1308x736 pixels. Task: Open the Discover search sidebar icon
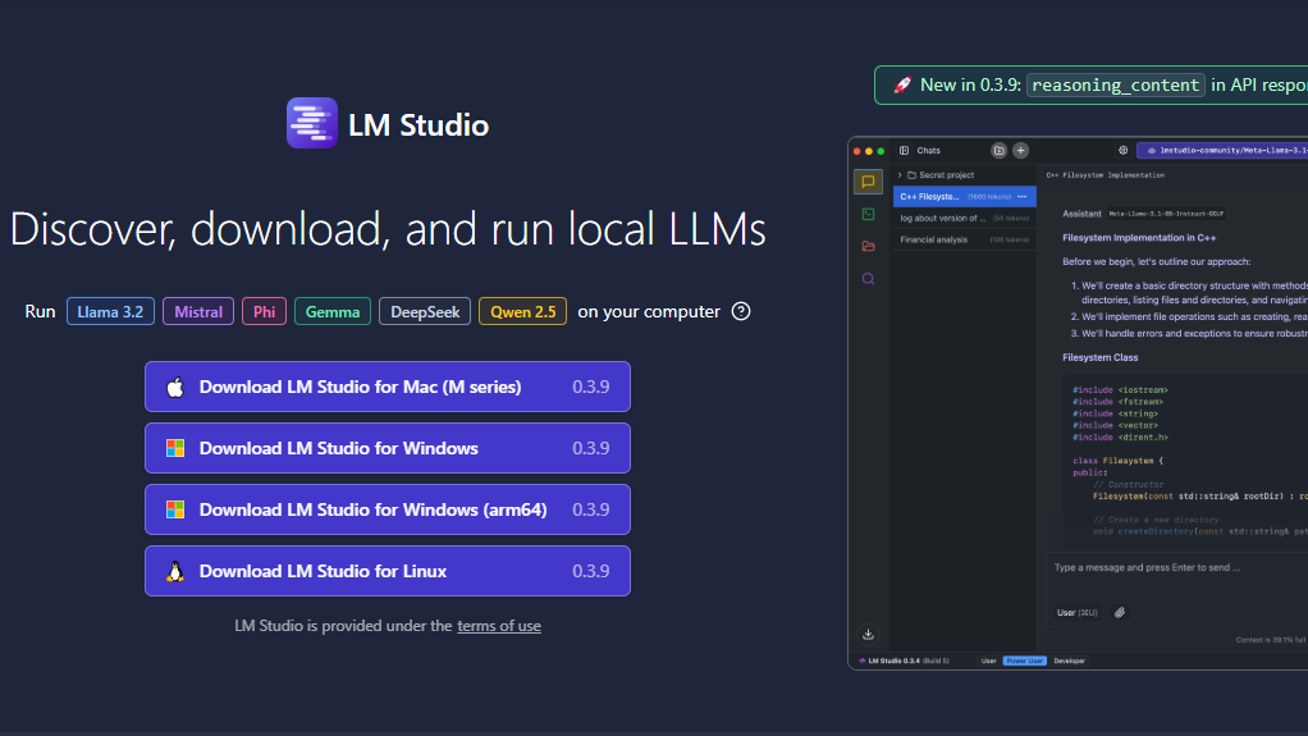(x=868, y=279)
